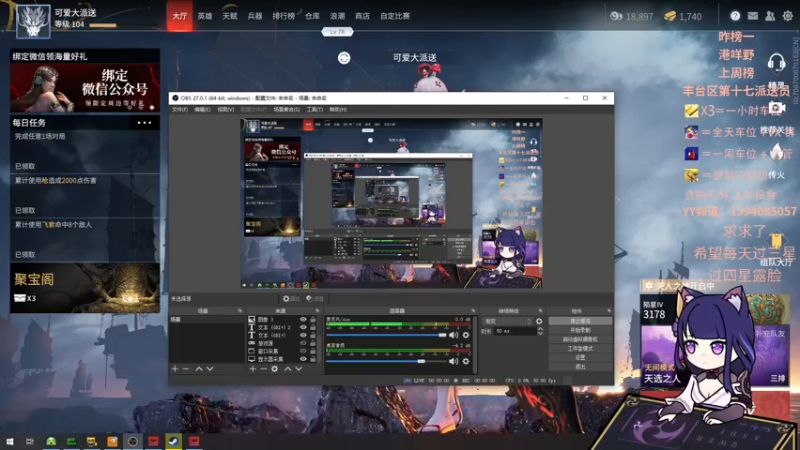
Task: Click the game help question mark icon
Action: tap(735, 16)
